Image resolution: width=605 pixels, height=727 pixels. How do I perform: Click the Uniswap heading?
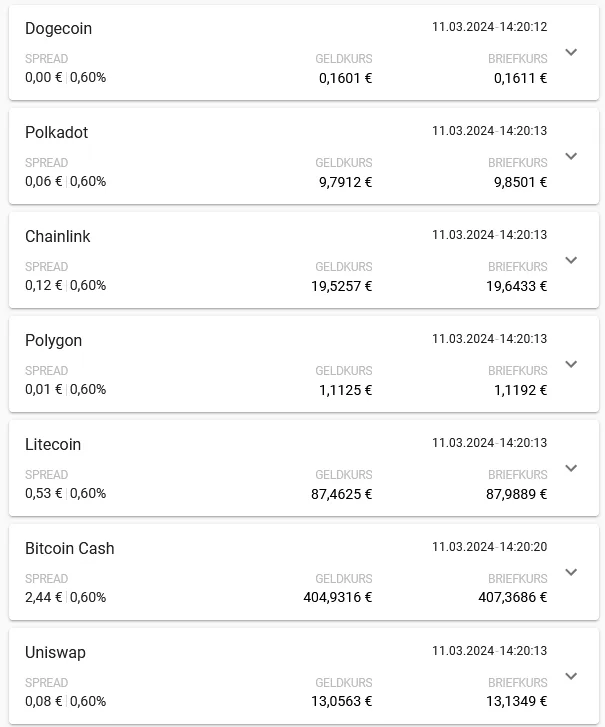(55, 653)
